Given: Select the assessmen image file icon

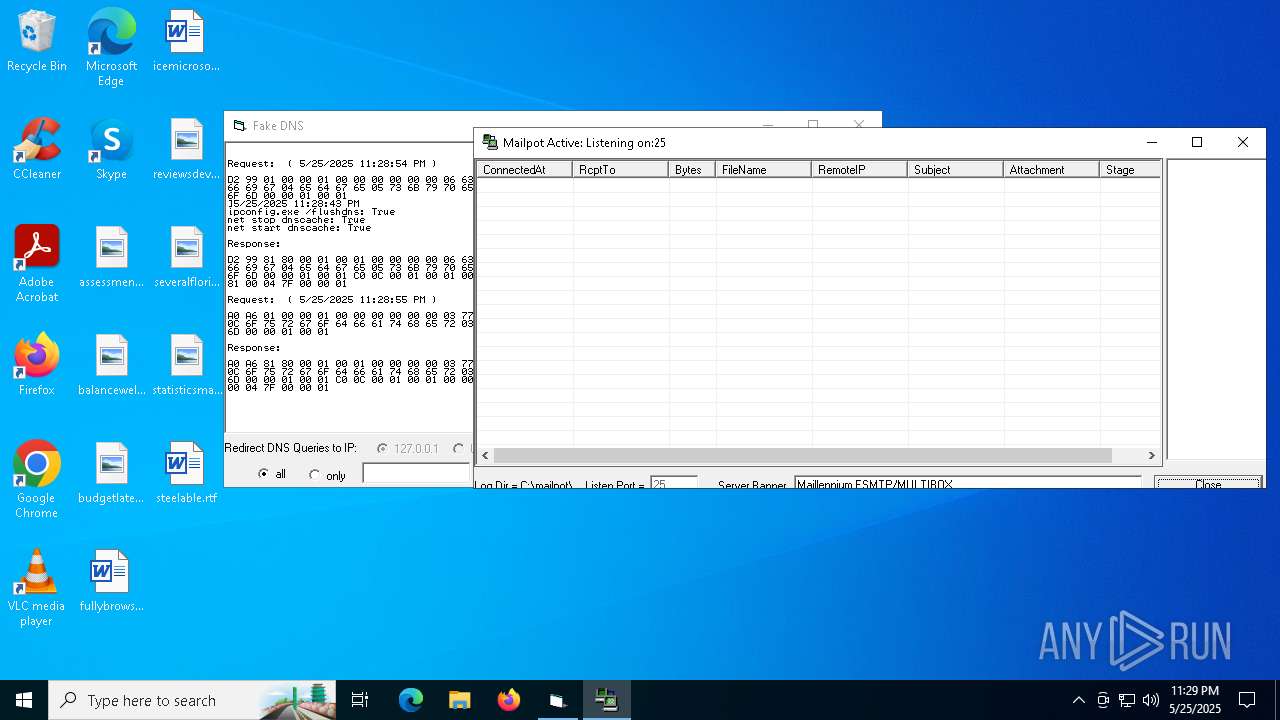Looking at the screenshot, I should [x=111, y=257].
